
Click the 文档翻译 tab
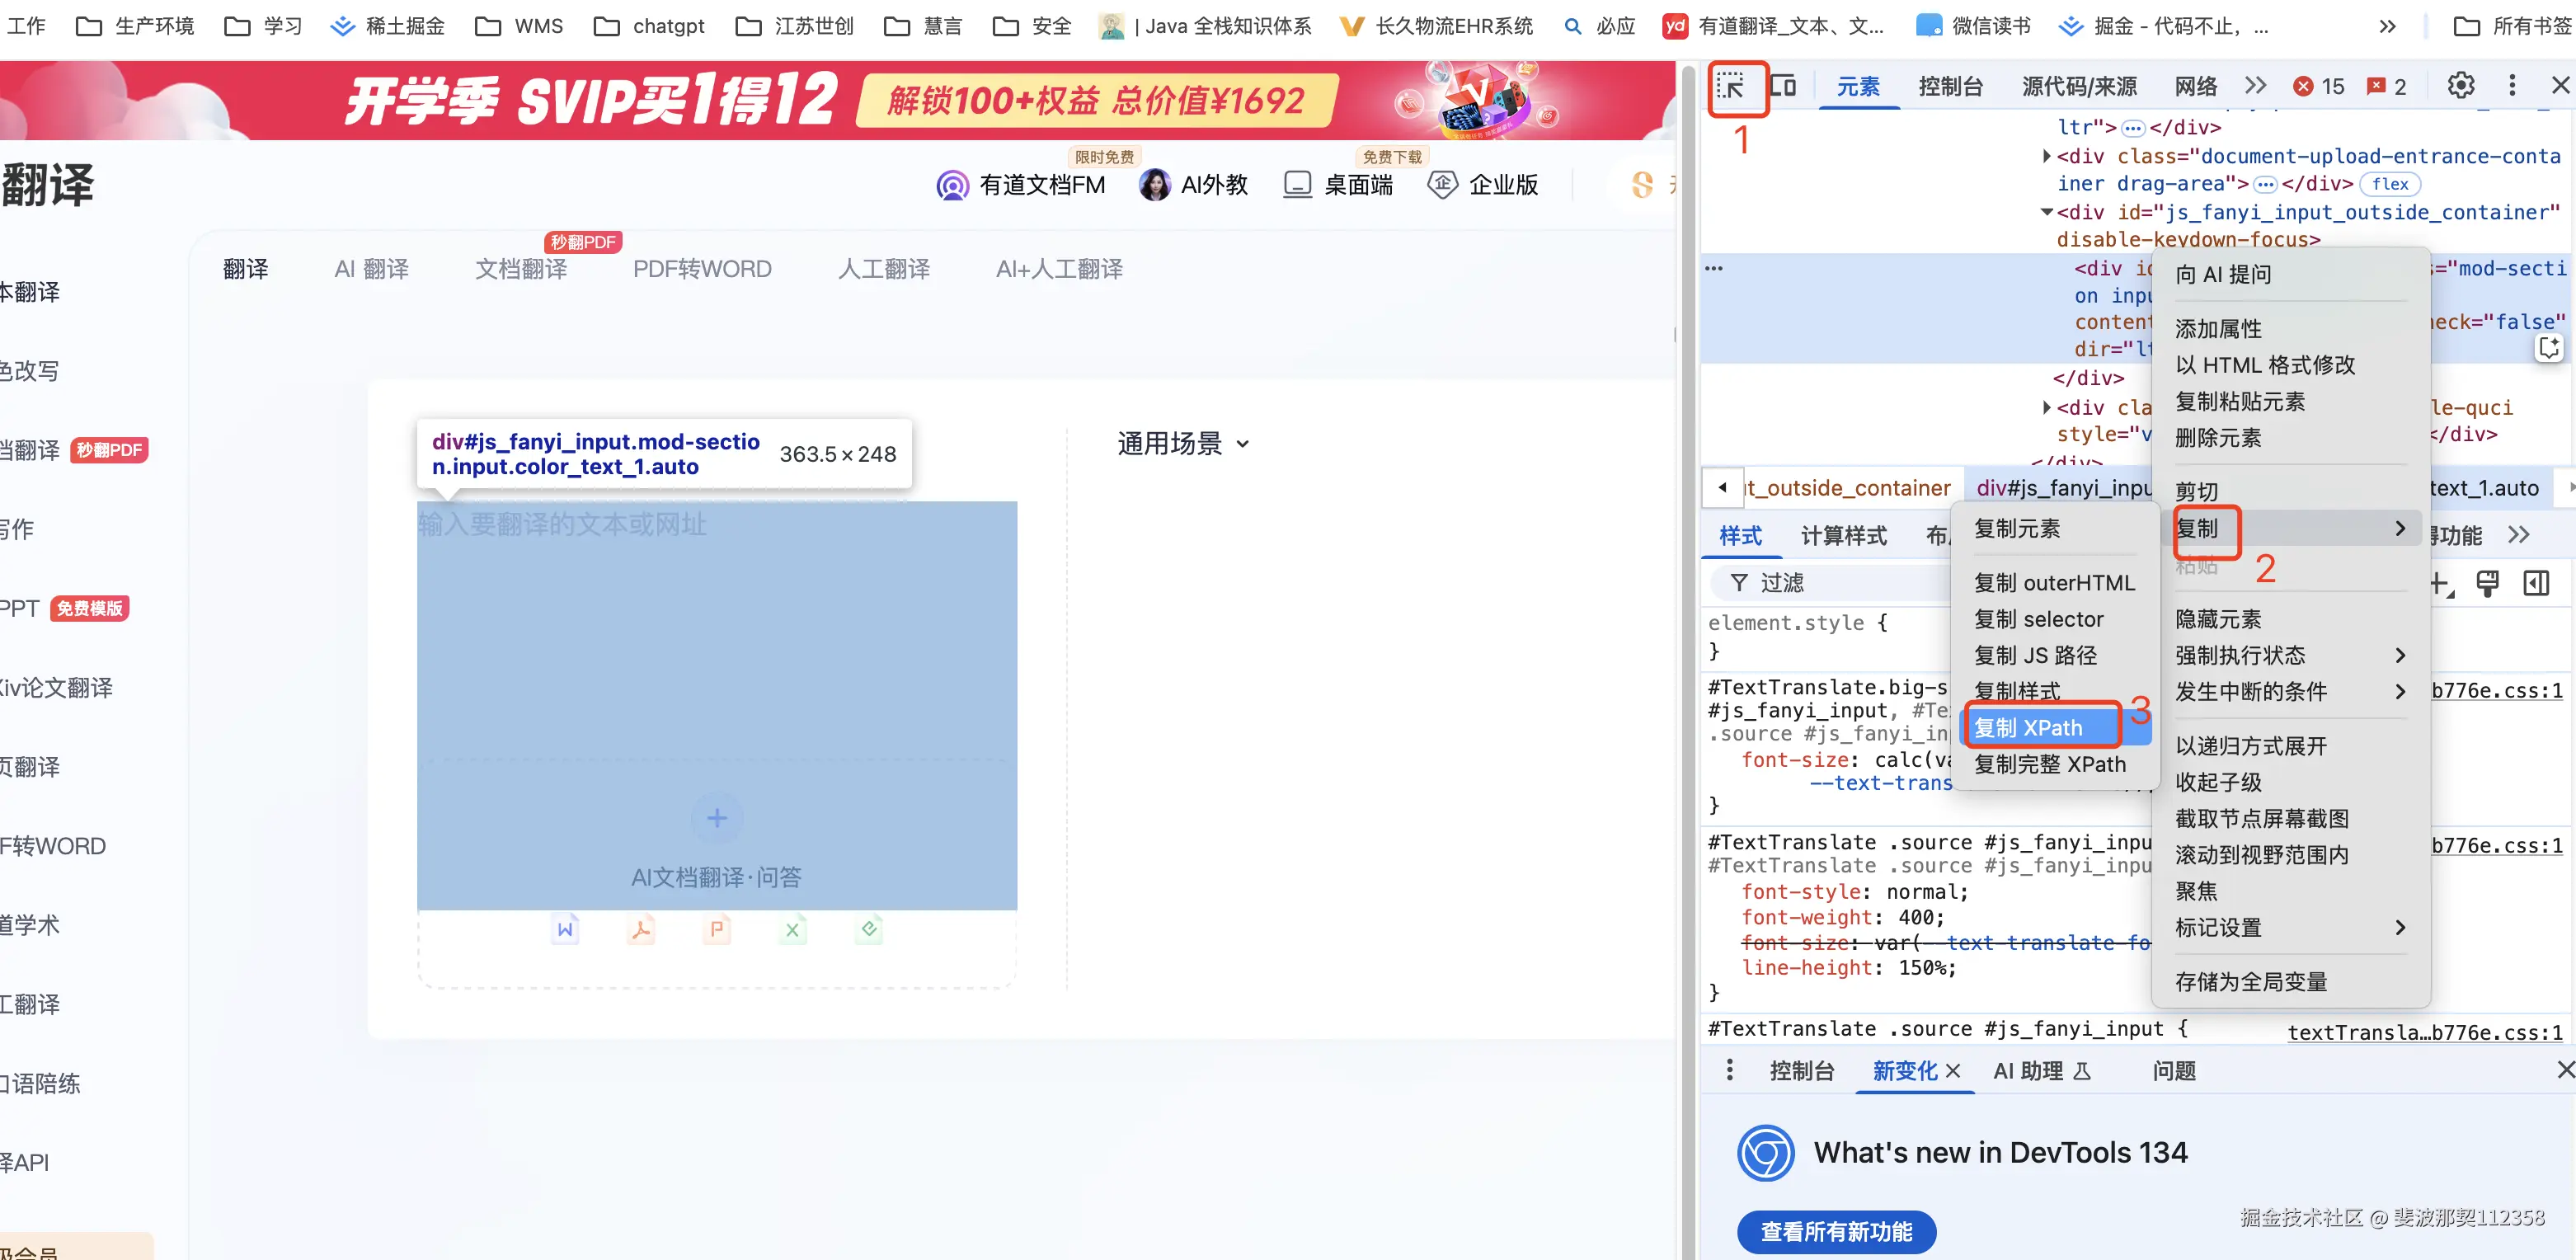[521, 269]
